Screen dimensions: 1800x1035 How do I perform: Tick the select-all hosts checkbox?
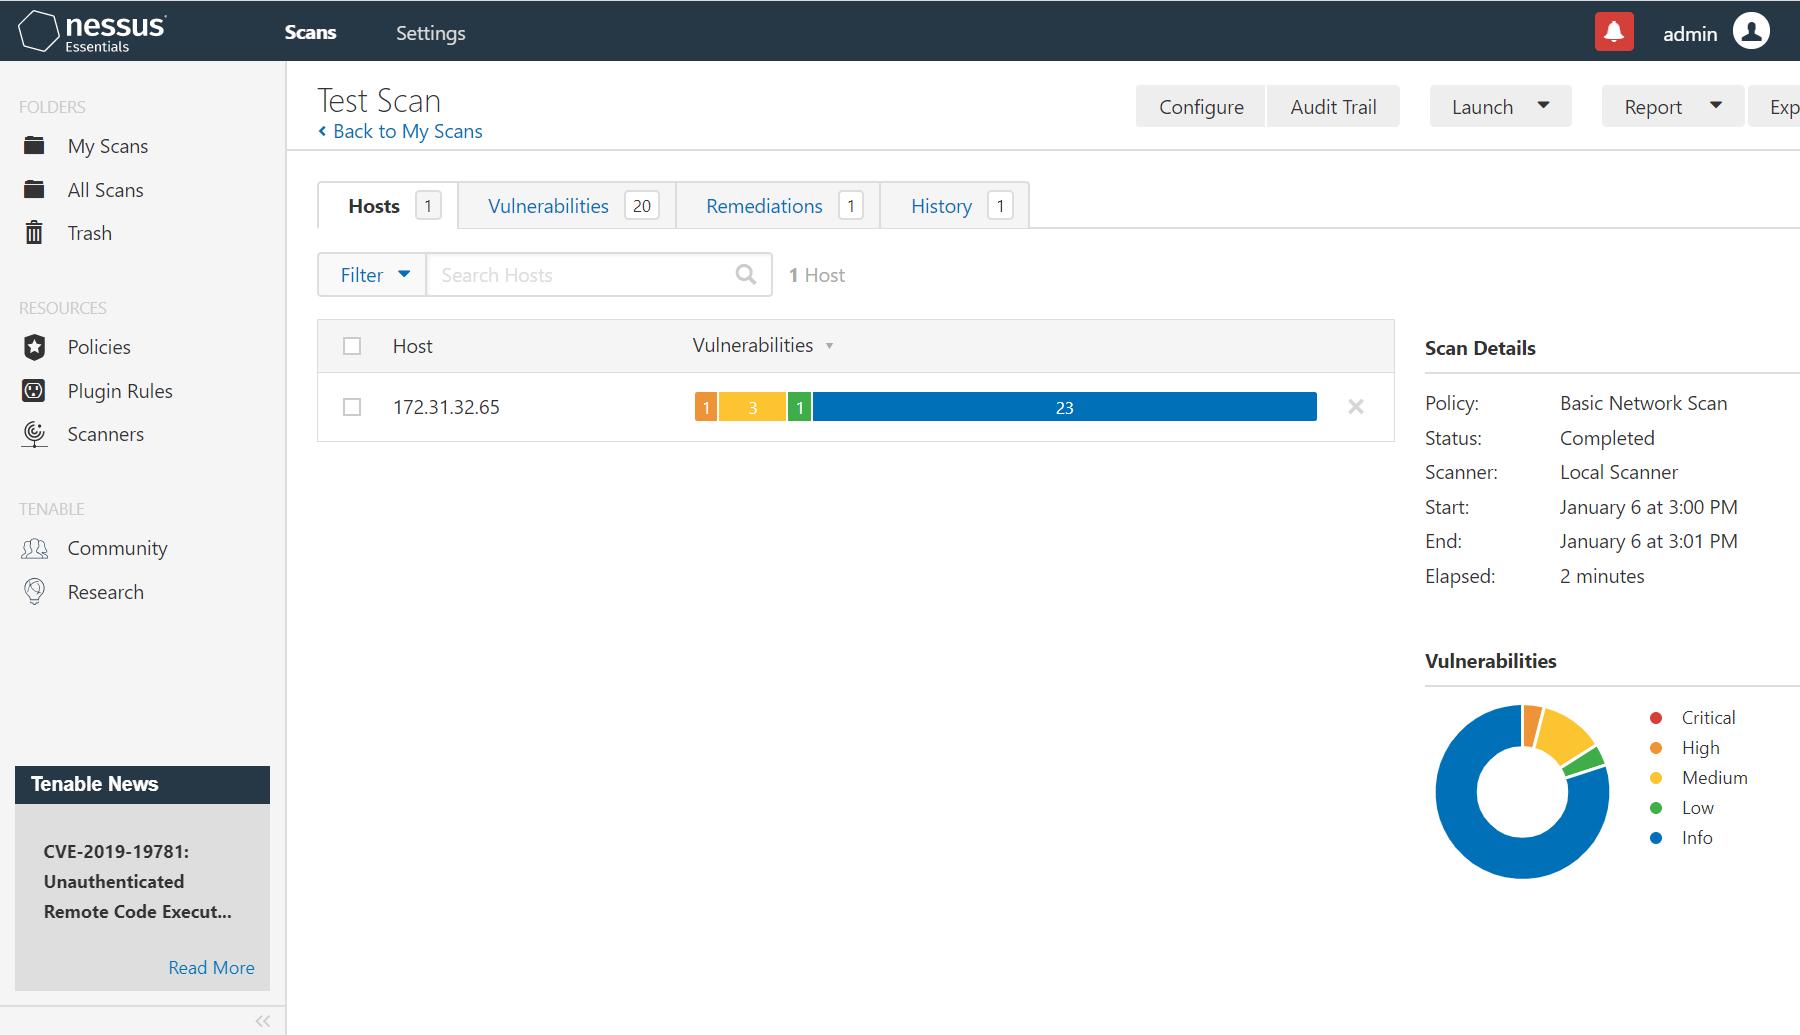(x=352, y=346)
